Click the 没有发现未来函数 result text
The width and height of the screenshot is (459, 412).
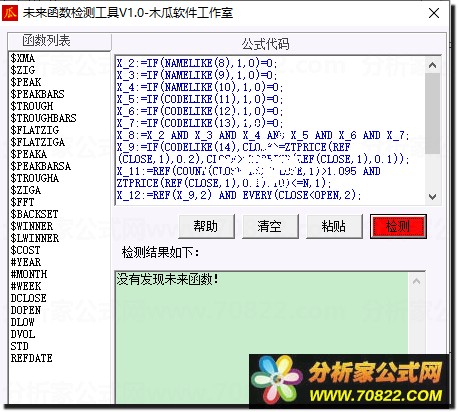click(168, 279)
